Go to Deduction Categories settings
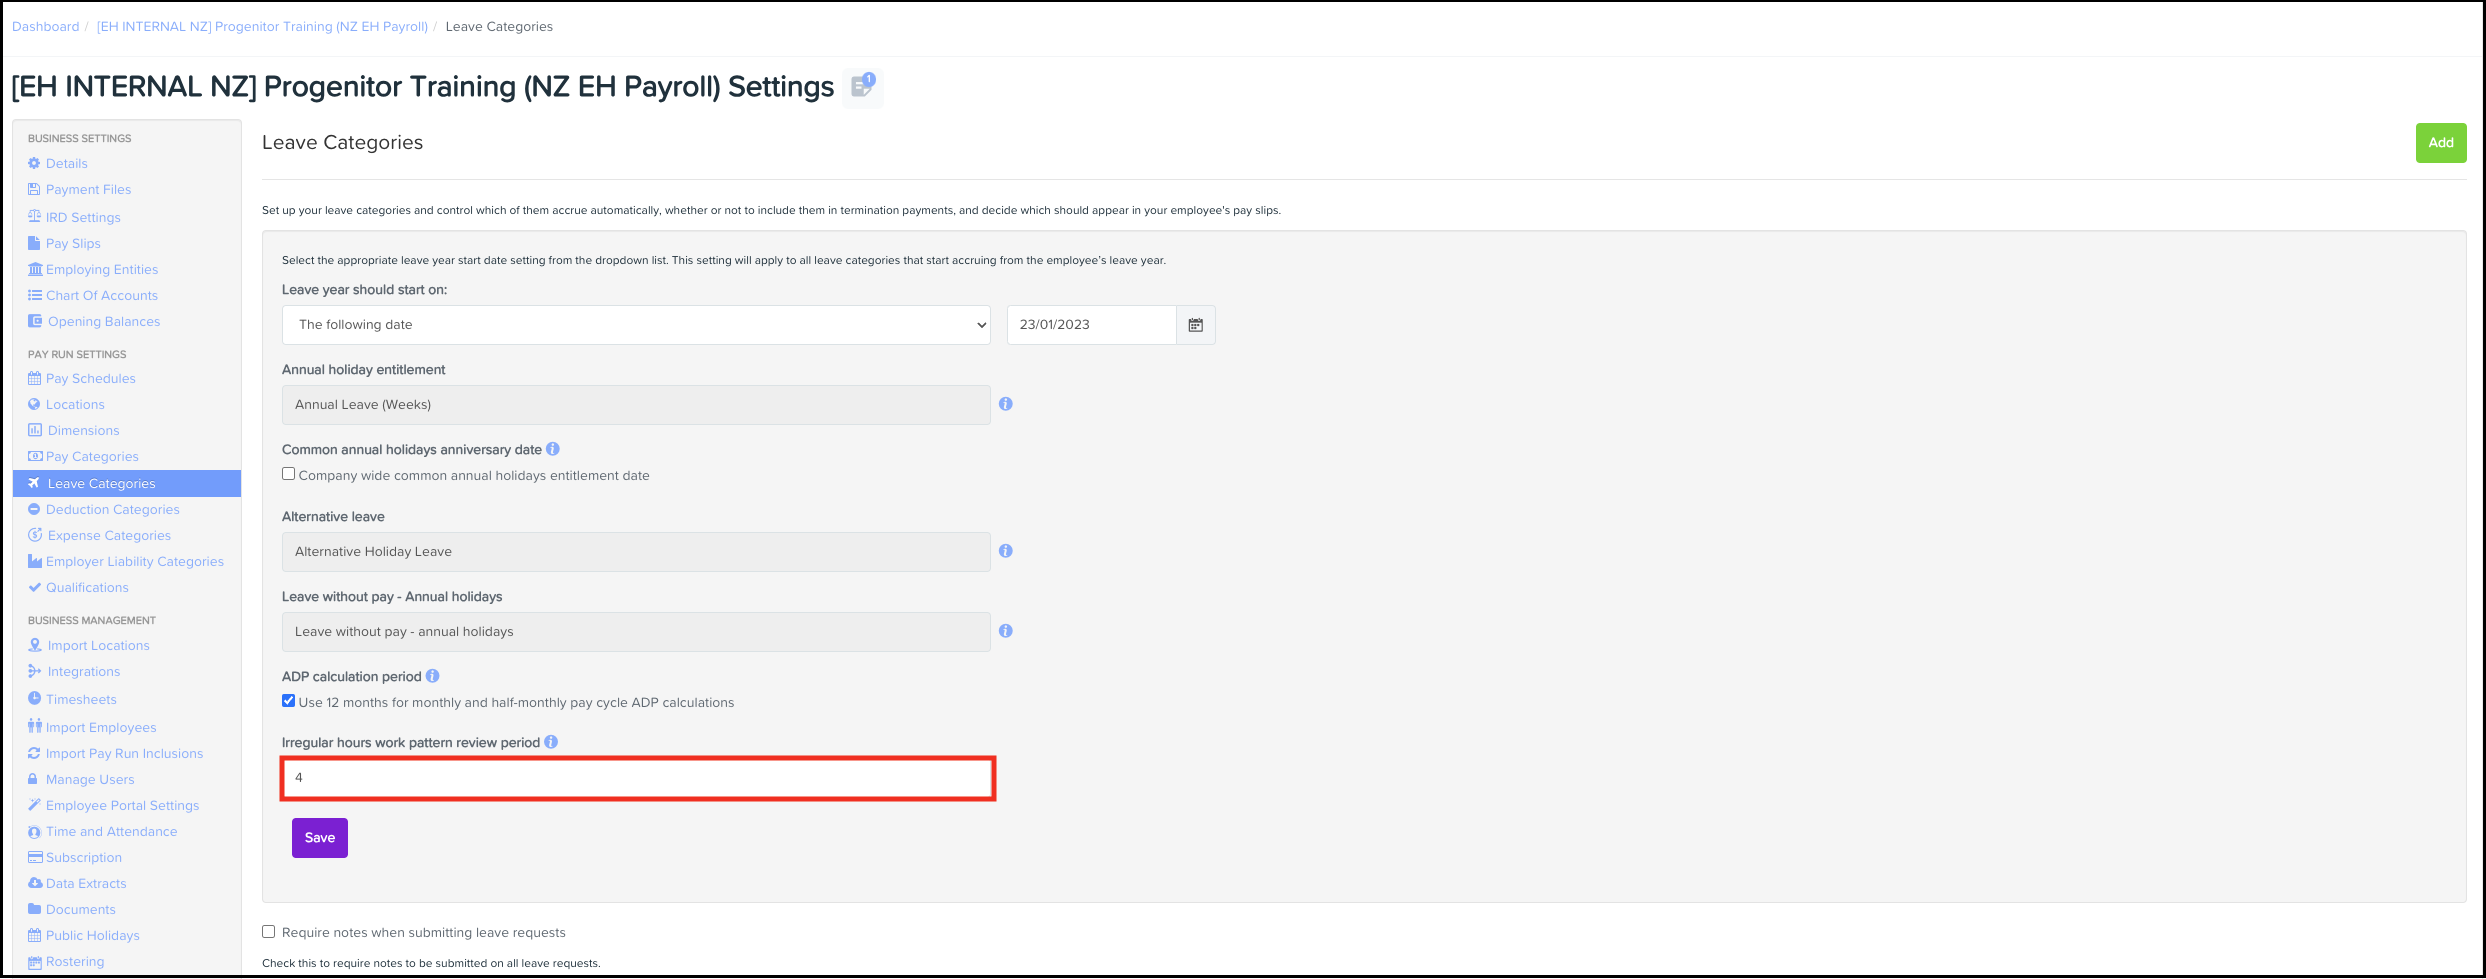The image size is (2486, 979). pyautogui.click(x=112, y=509)
